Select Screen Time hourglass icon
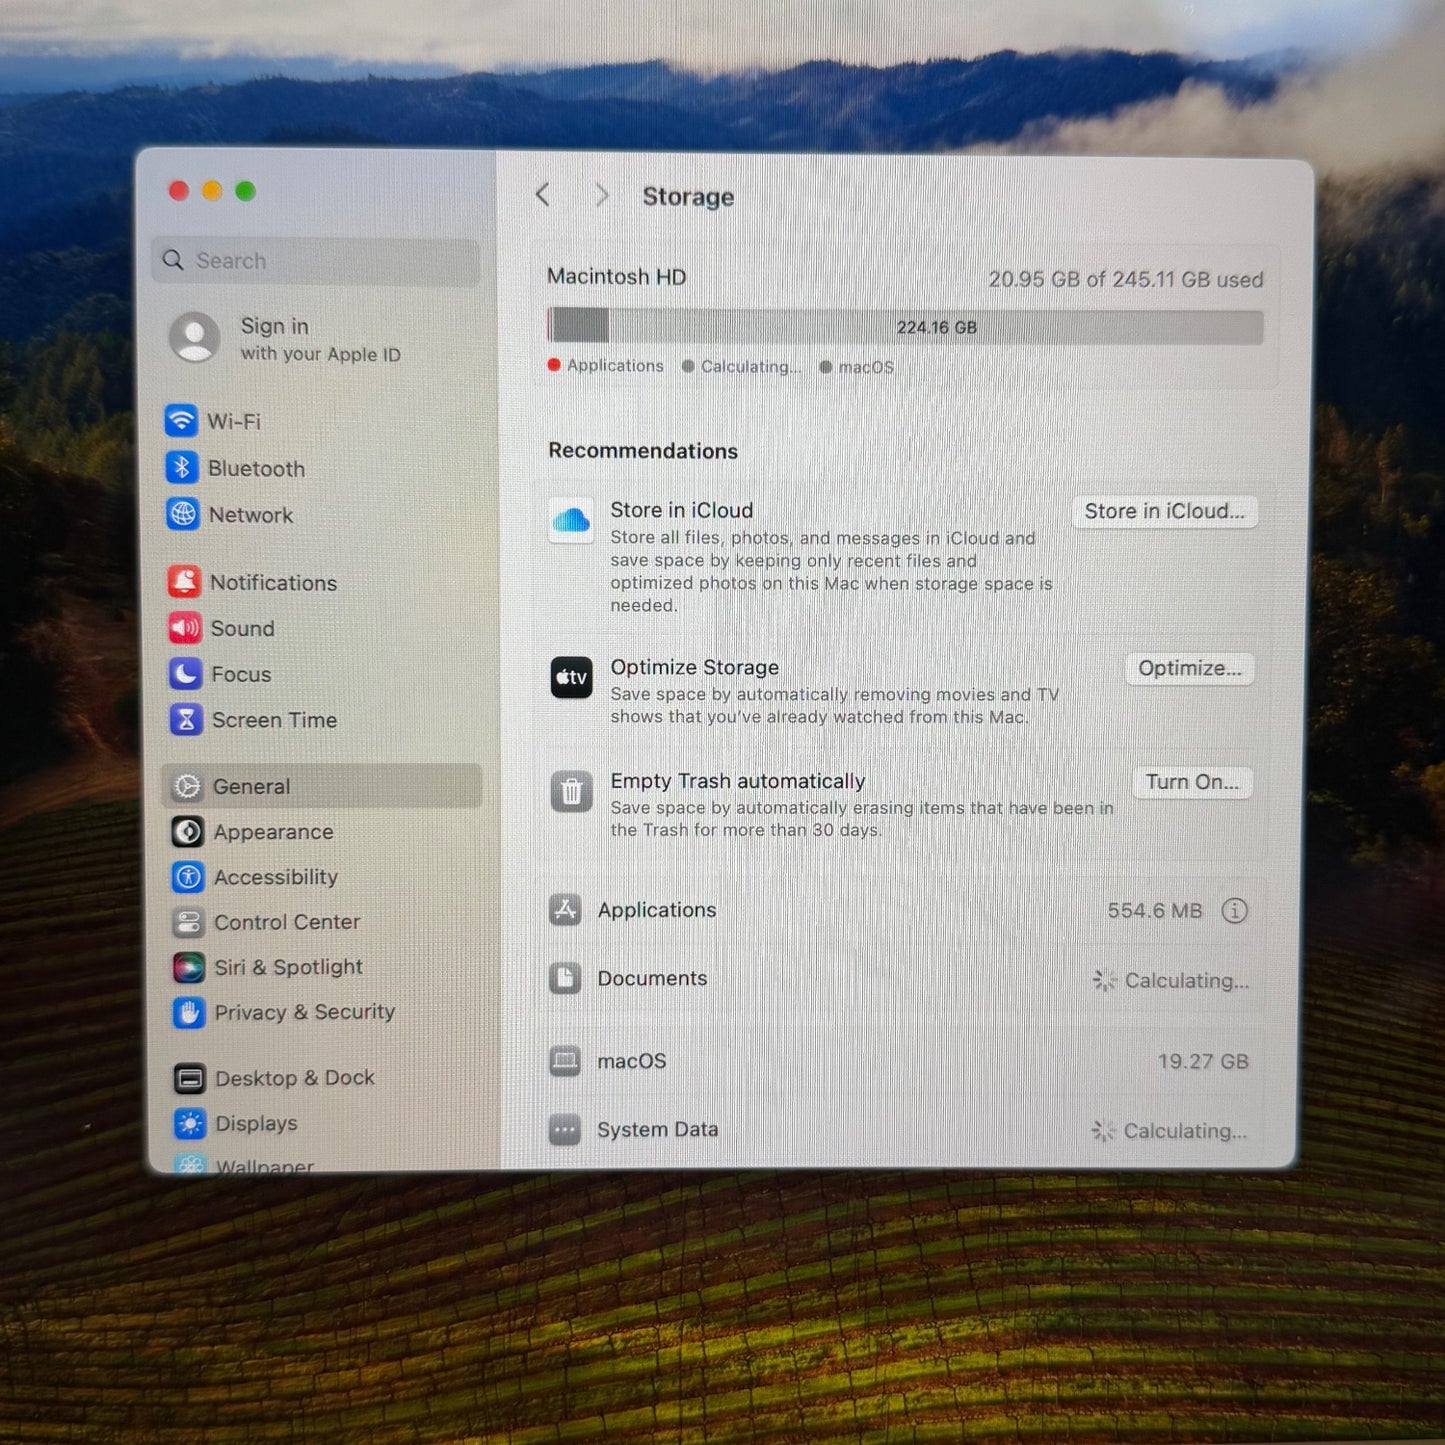 186,720
